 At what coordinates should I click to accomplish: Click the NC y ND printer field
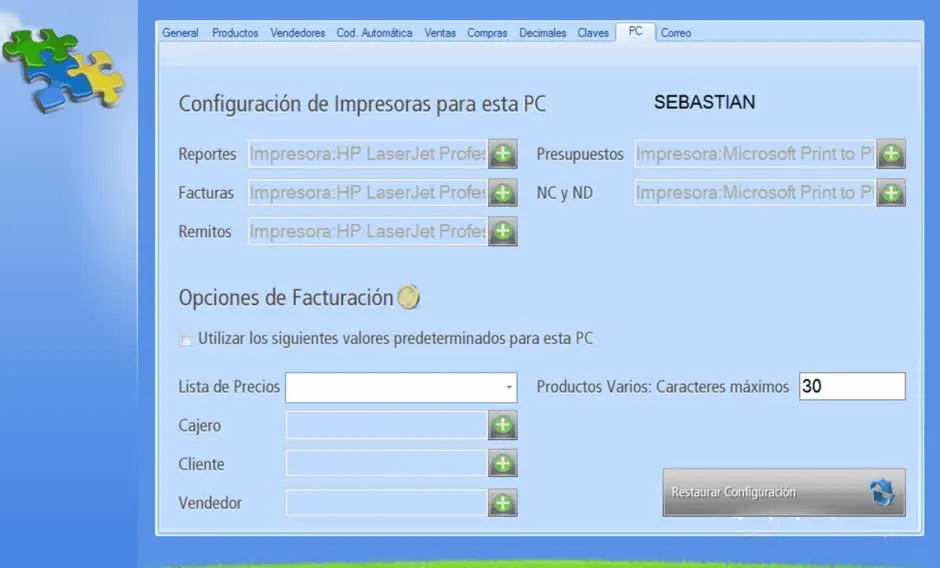click(755, 193)
